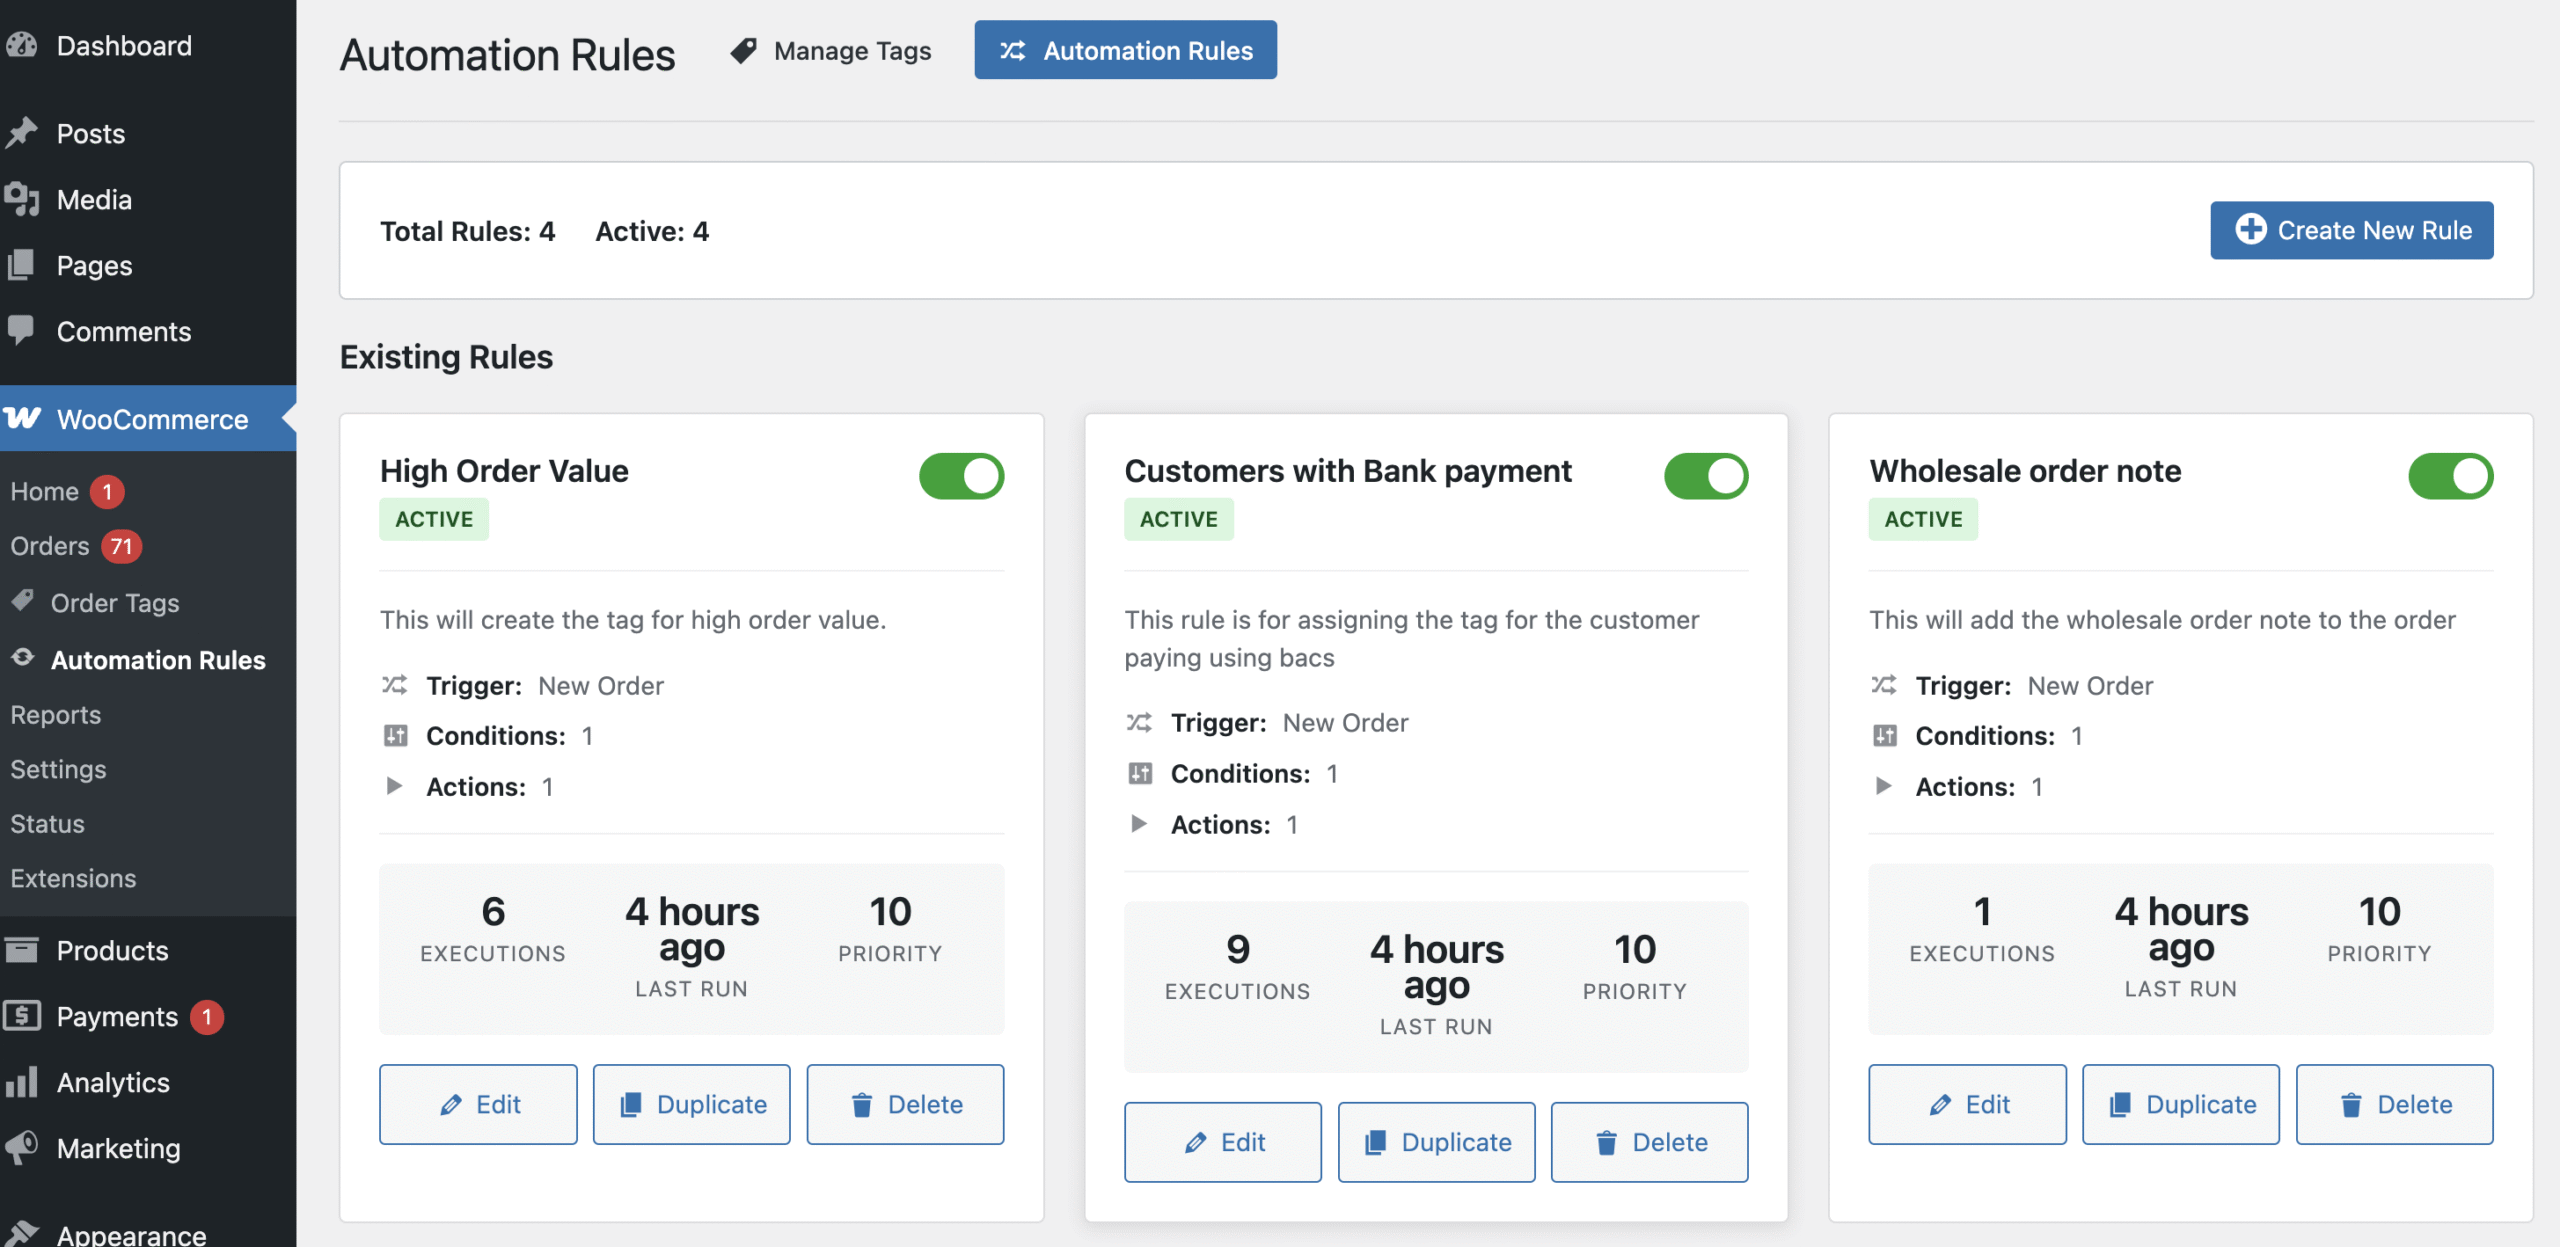This screenshot has height=1247, width=2560.
Task: Expand Actions arrow in Wholesale order note card
Action: tap(1883, 786)
